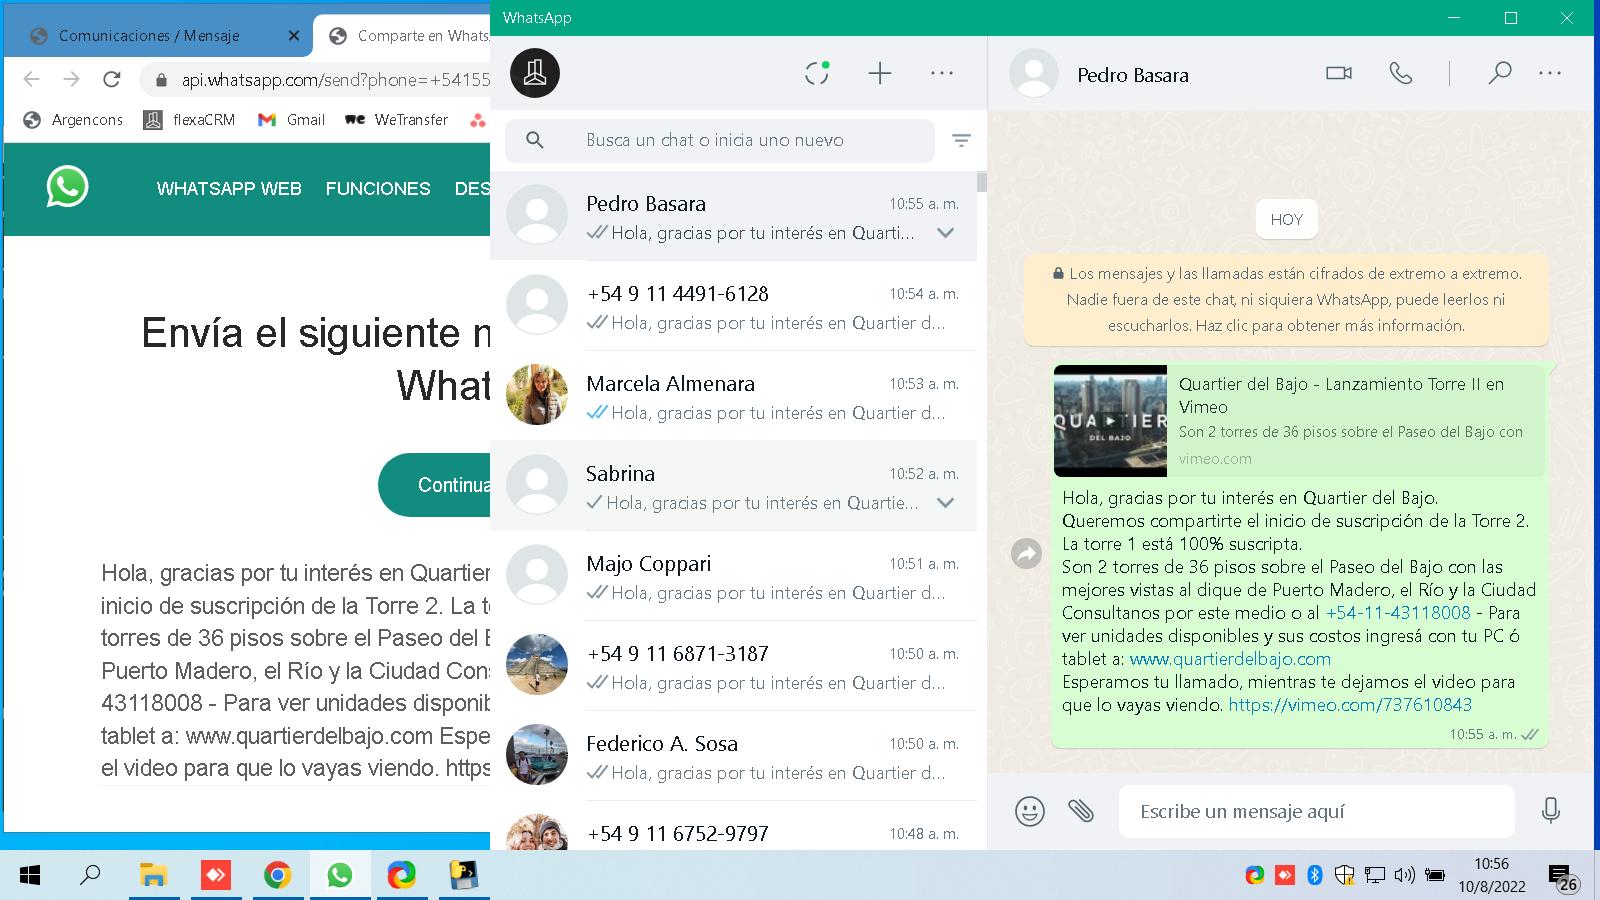Click the WhatsApp logo on the web page
The image size is (1600, 900).
point(67,187)
